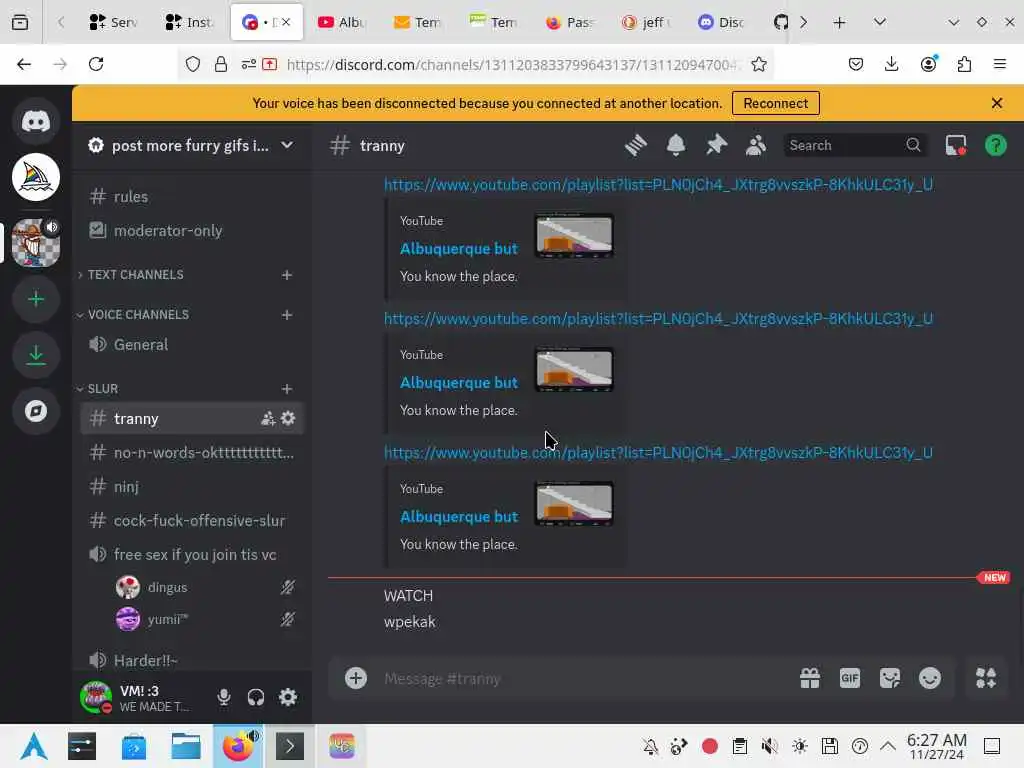Open the rules channel

point(192,197)
